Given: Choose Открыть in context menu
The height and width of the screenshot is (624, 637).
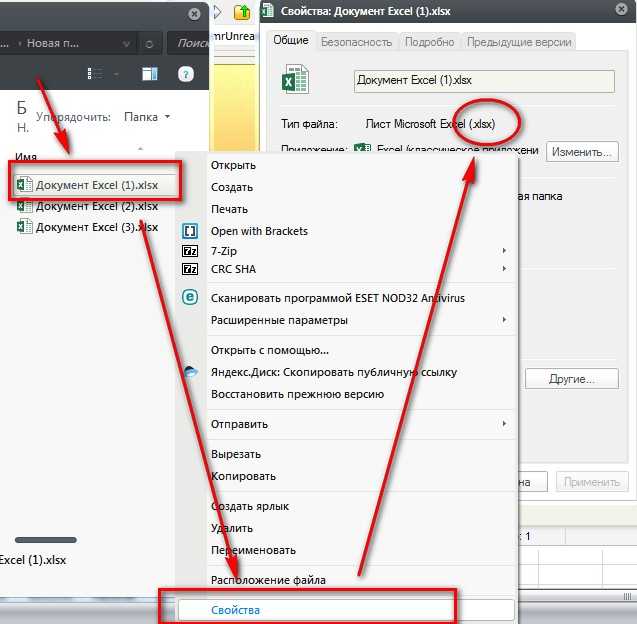Looking at the screenshot, I should click(233, 165).
